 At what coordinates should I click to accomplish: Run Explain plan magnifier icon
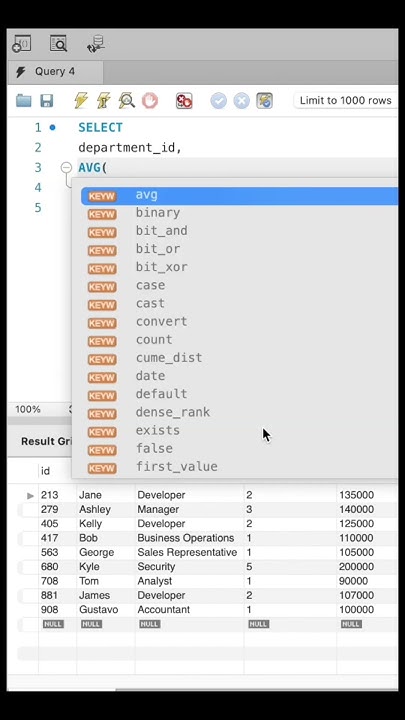127,101
